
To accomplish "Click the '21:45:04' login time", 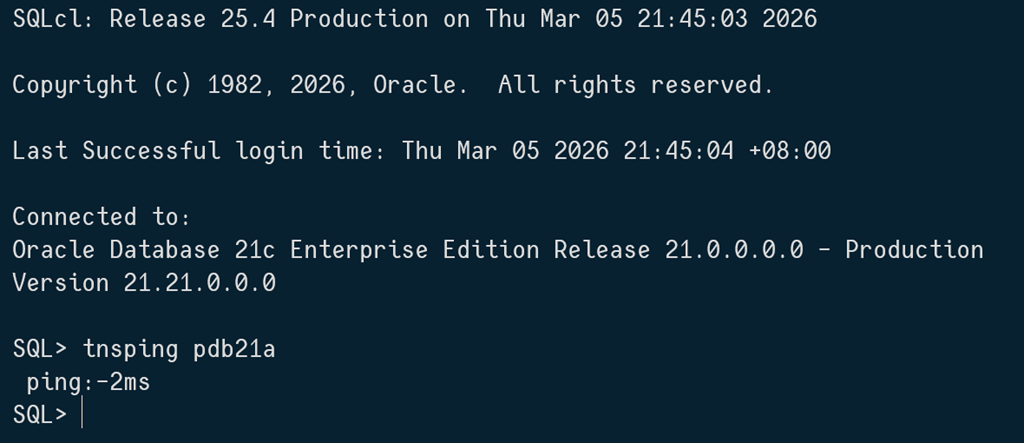I will point(678,151).
